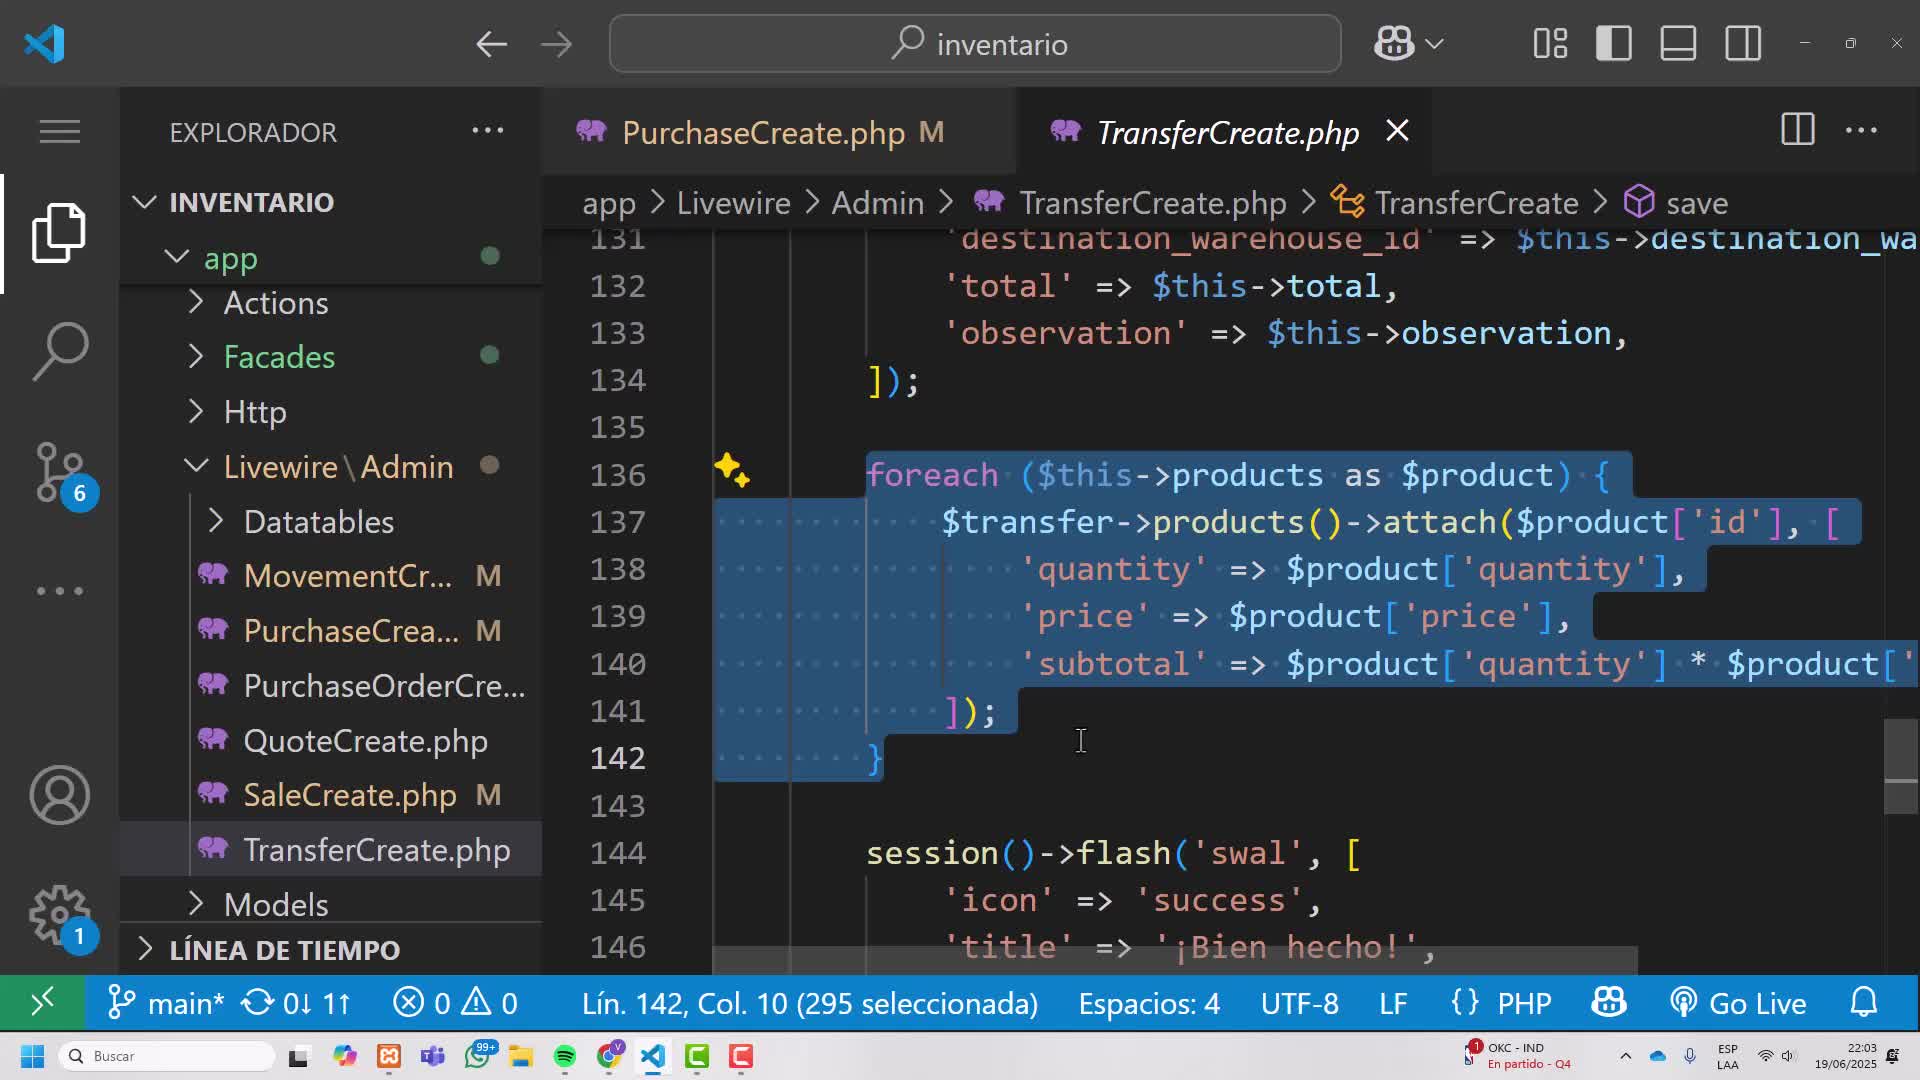Click the main* branch indicator
The width and height of the screenshot is (1920, 1080).
(x=166, y=1003)
